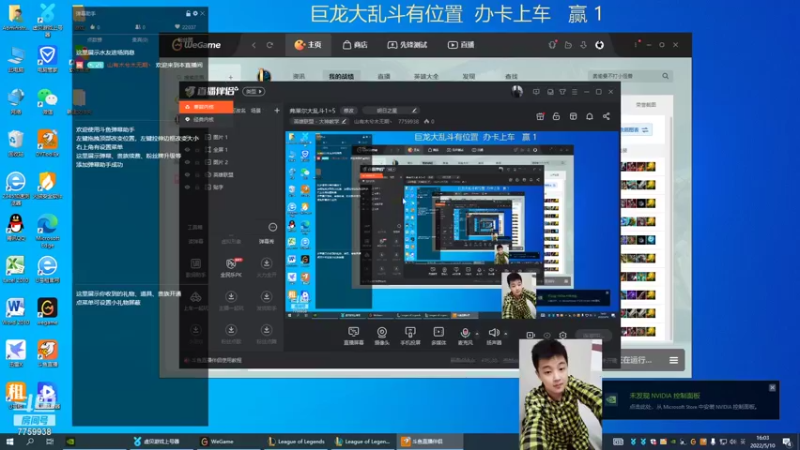Click the lock icon in streaming tool header
The image size is (800, 450).
point(556,116)
